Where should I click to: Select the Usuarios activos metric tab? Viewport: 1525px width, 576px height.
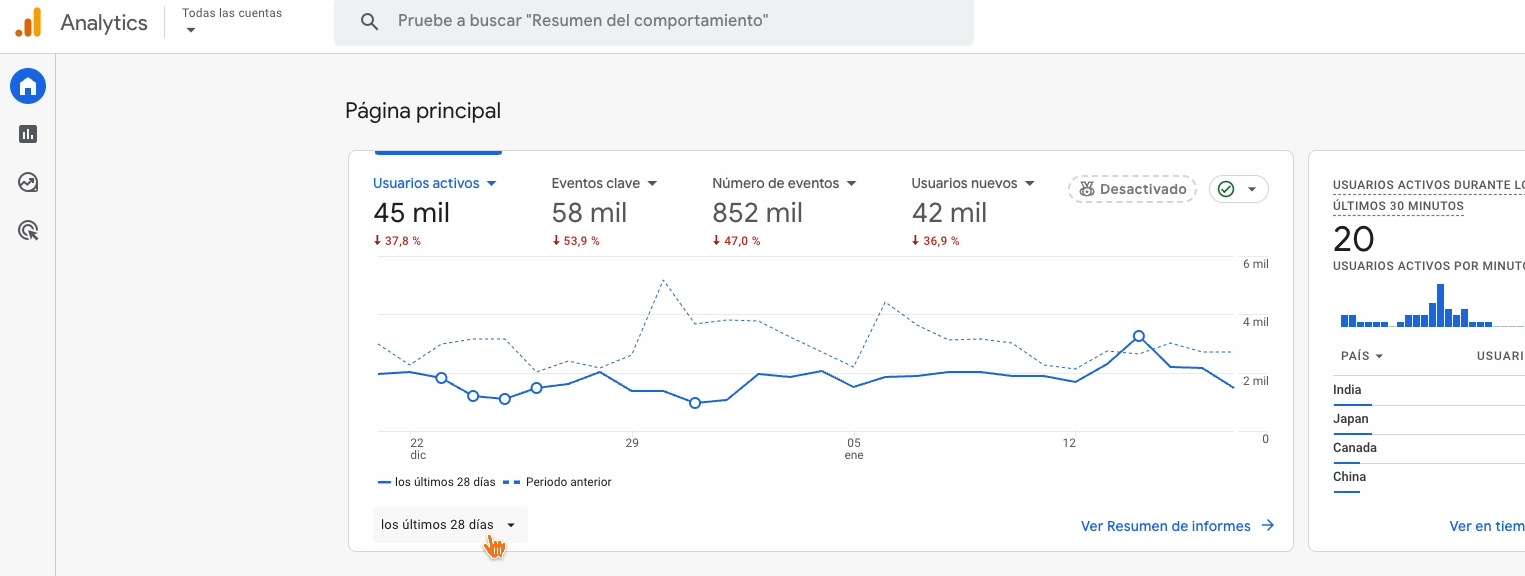(x=434, y=183)
